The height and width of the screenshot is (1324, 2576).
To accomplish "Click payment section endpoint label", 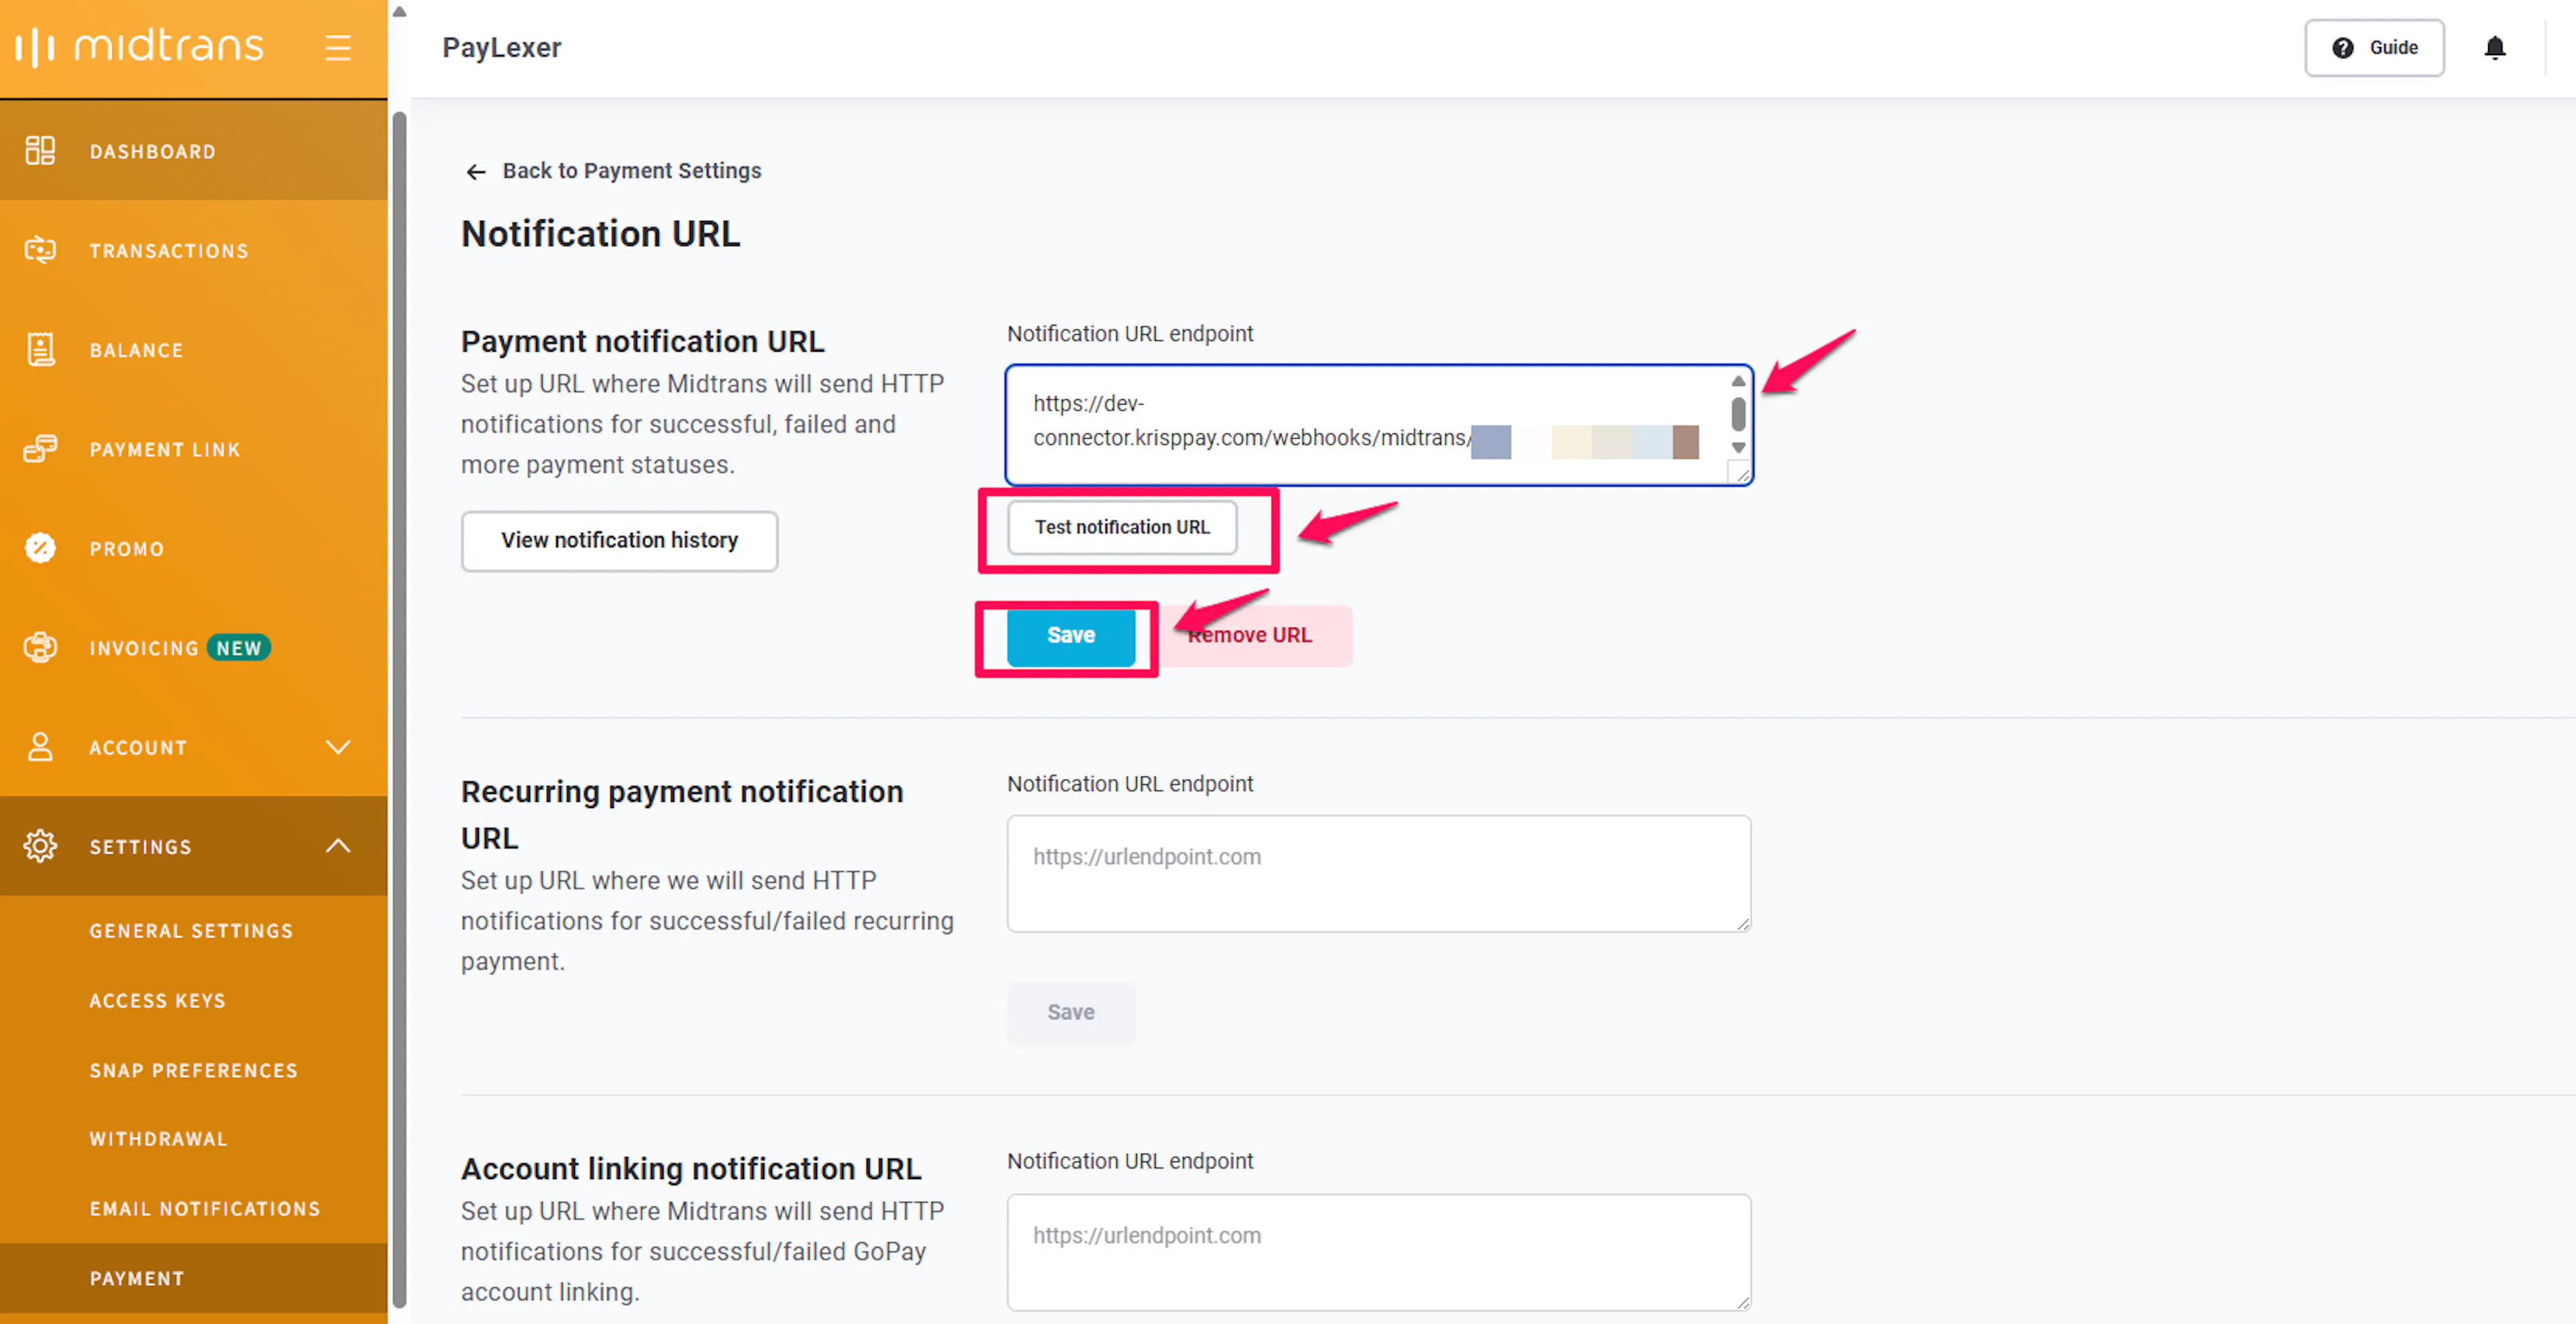I will (1129, 334).
